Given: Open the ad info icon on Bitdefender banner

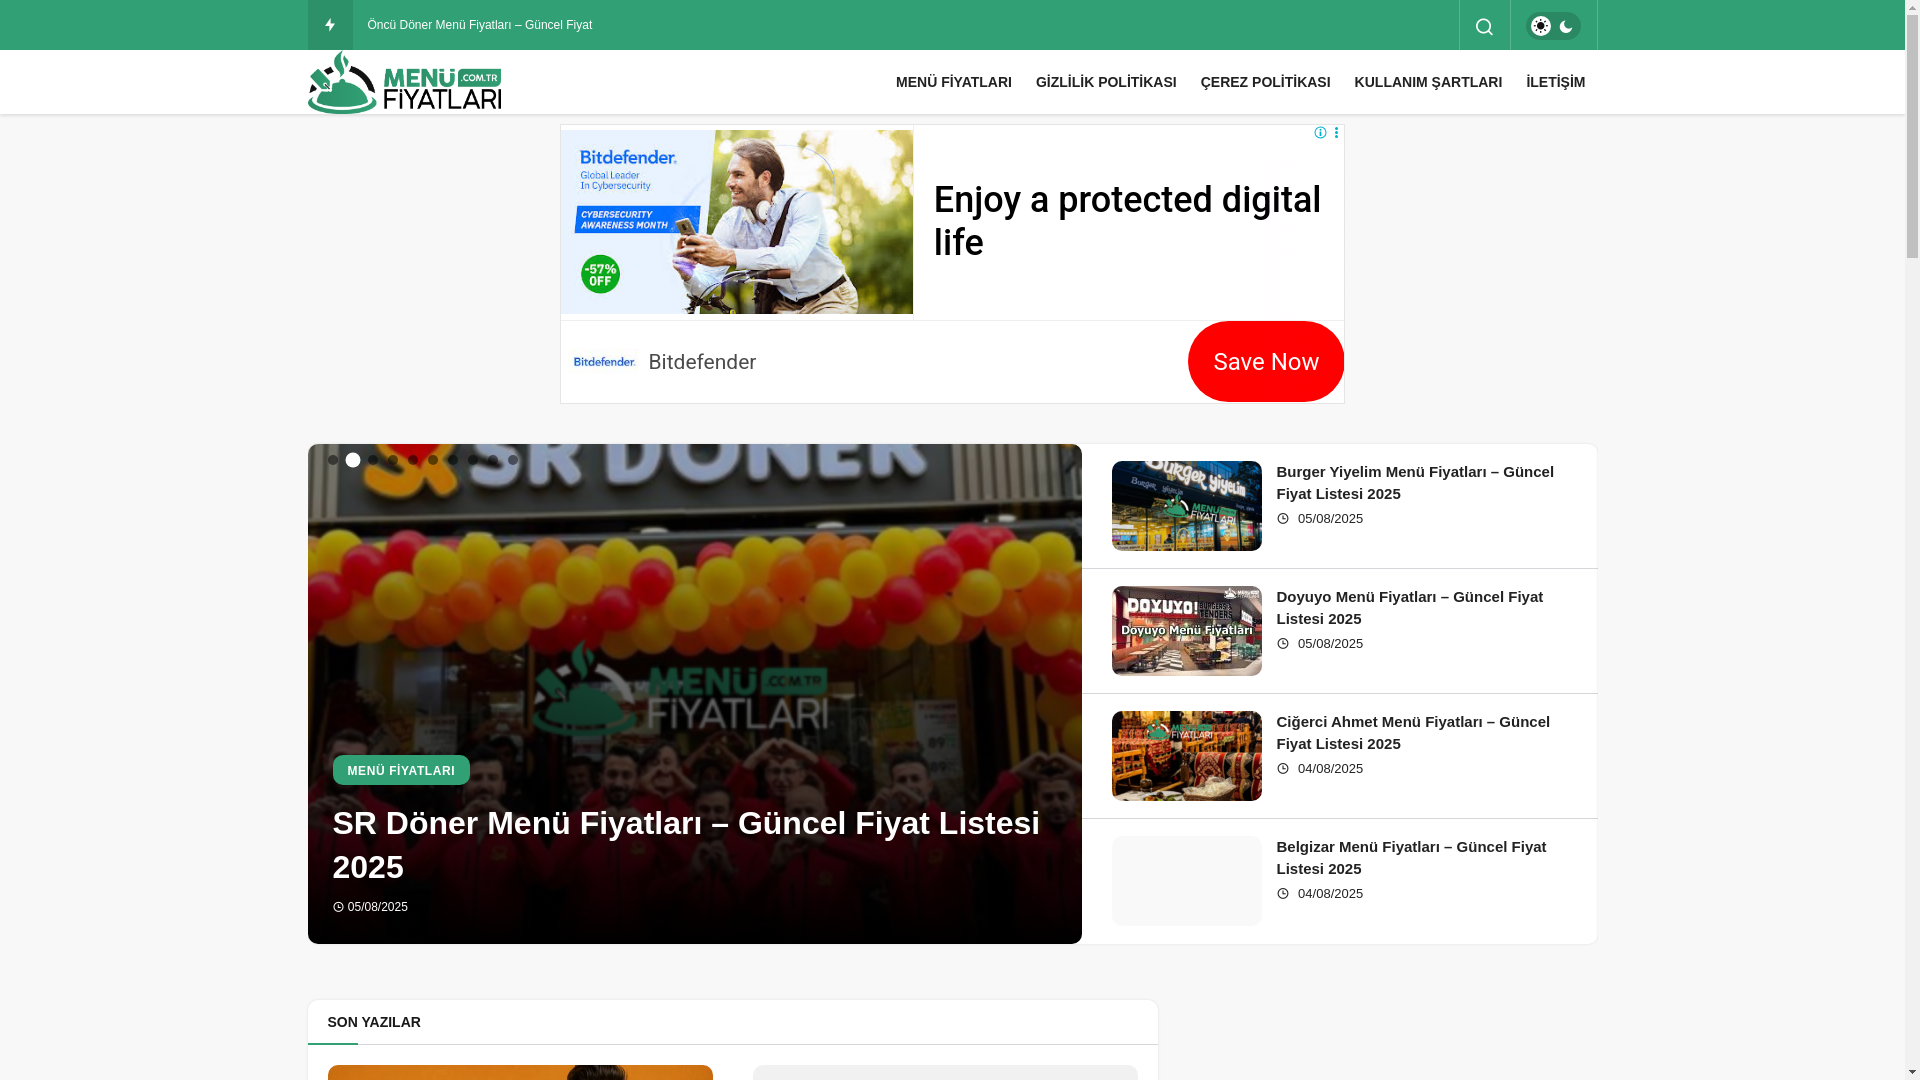Looking at the screenshot, I should pyautogui.click(x=1320, y=133).
